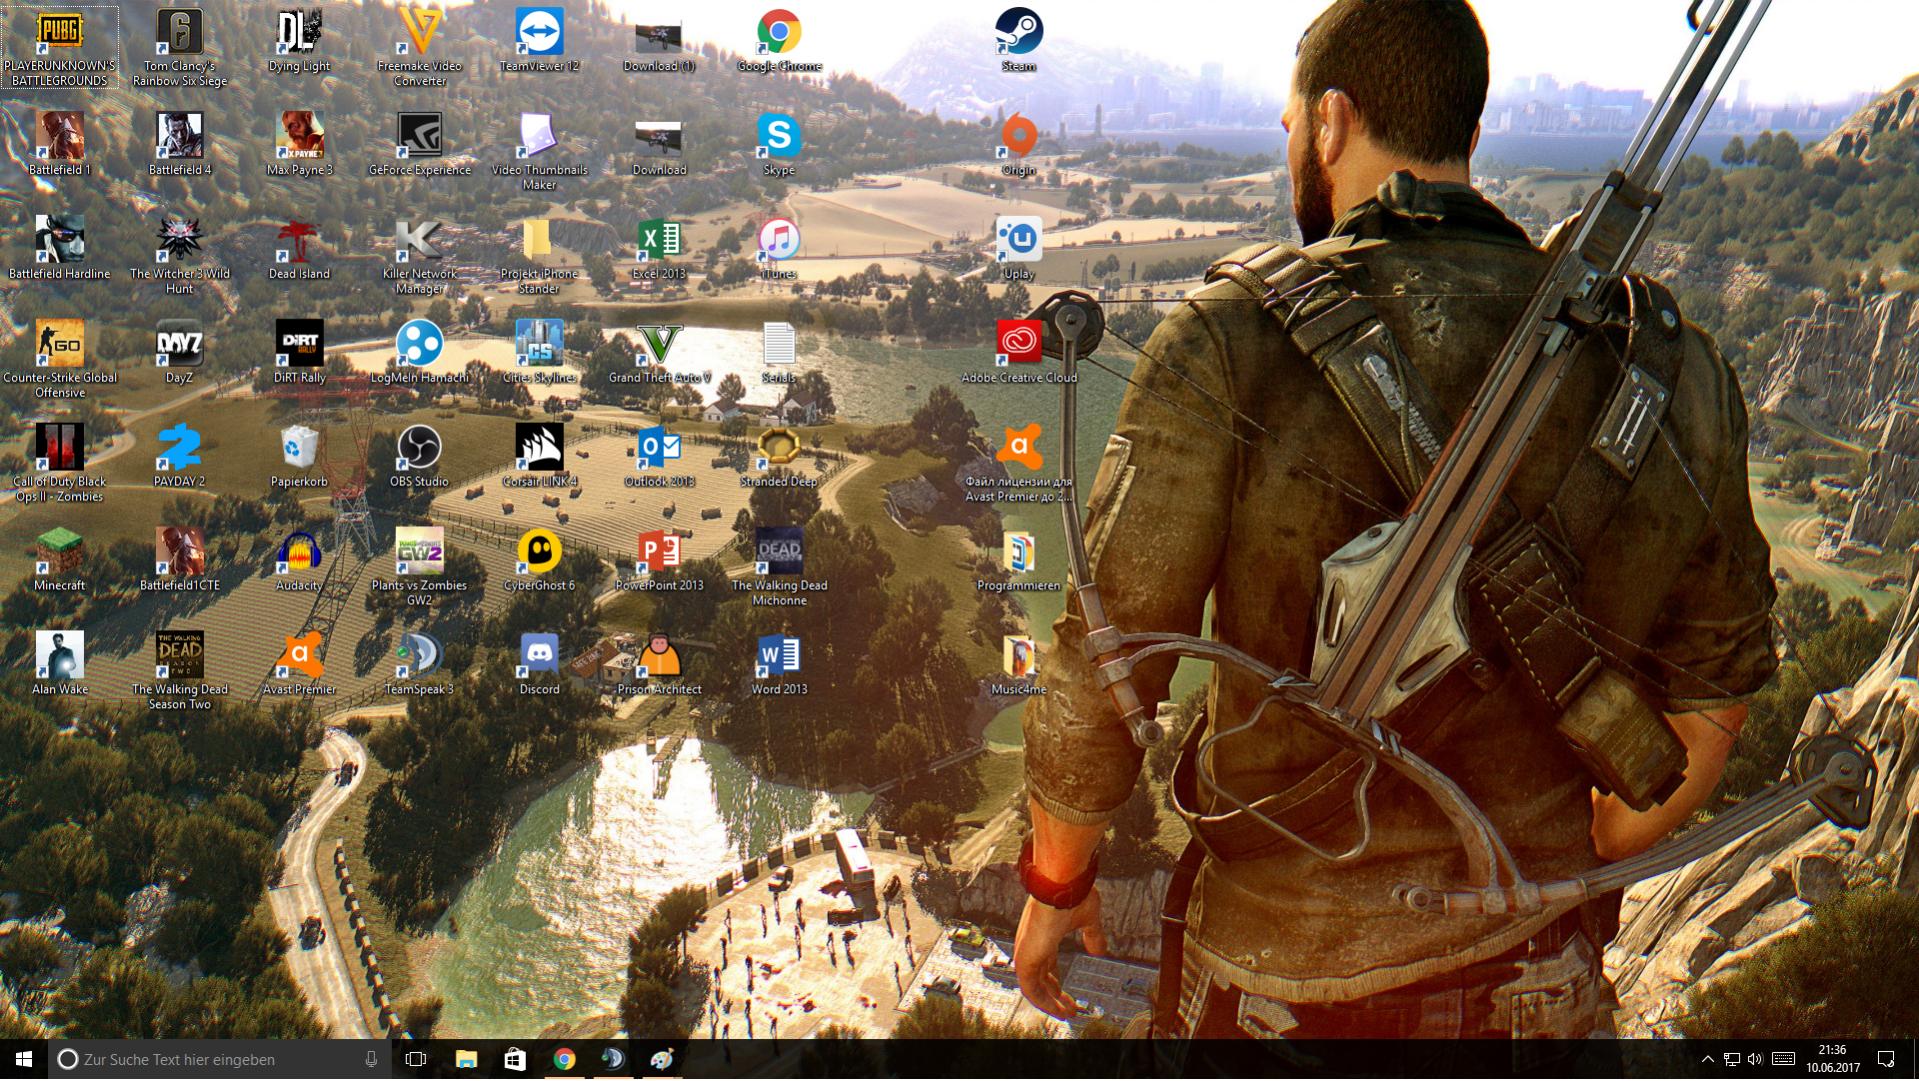
Task: Select the Steam desktop icon
Action: tap(1019, 40)
